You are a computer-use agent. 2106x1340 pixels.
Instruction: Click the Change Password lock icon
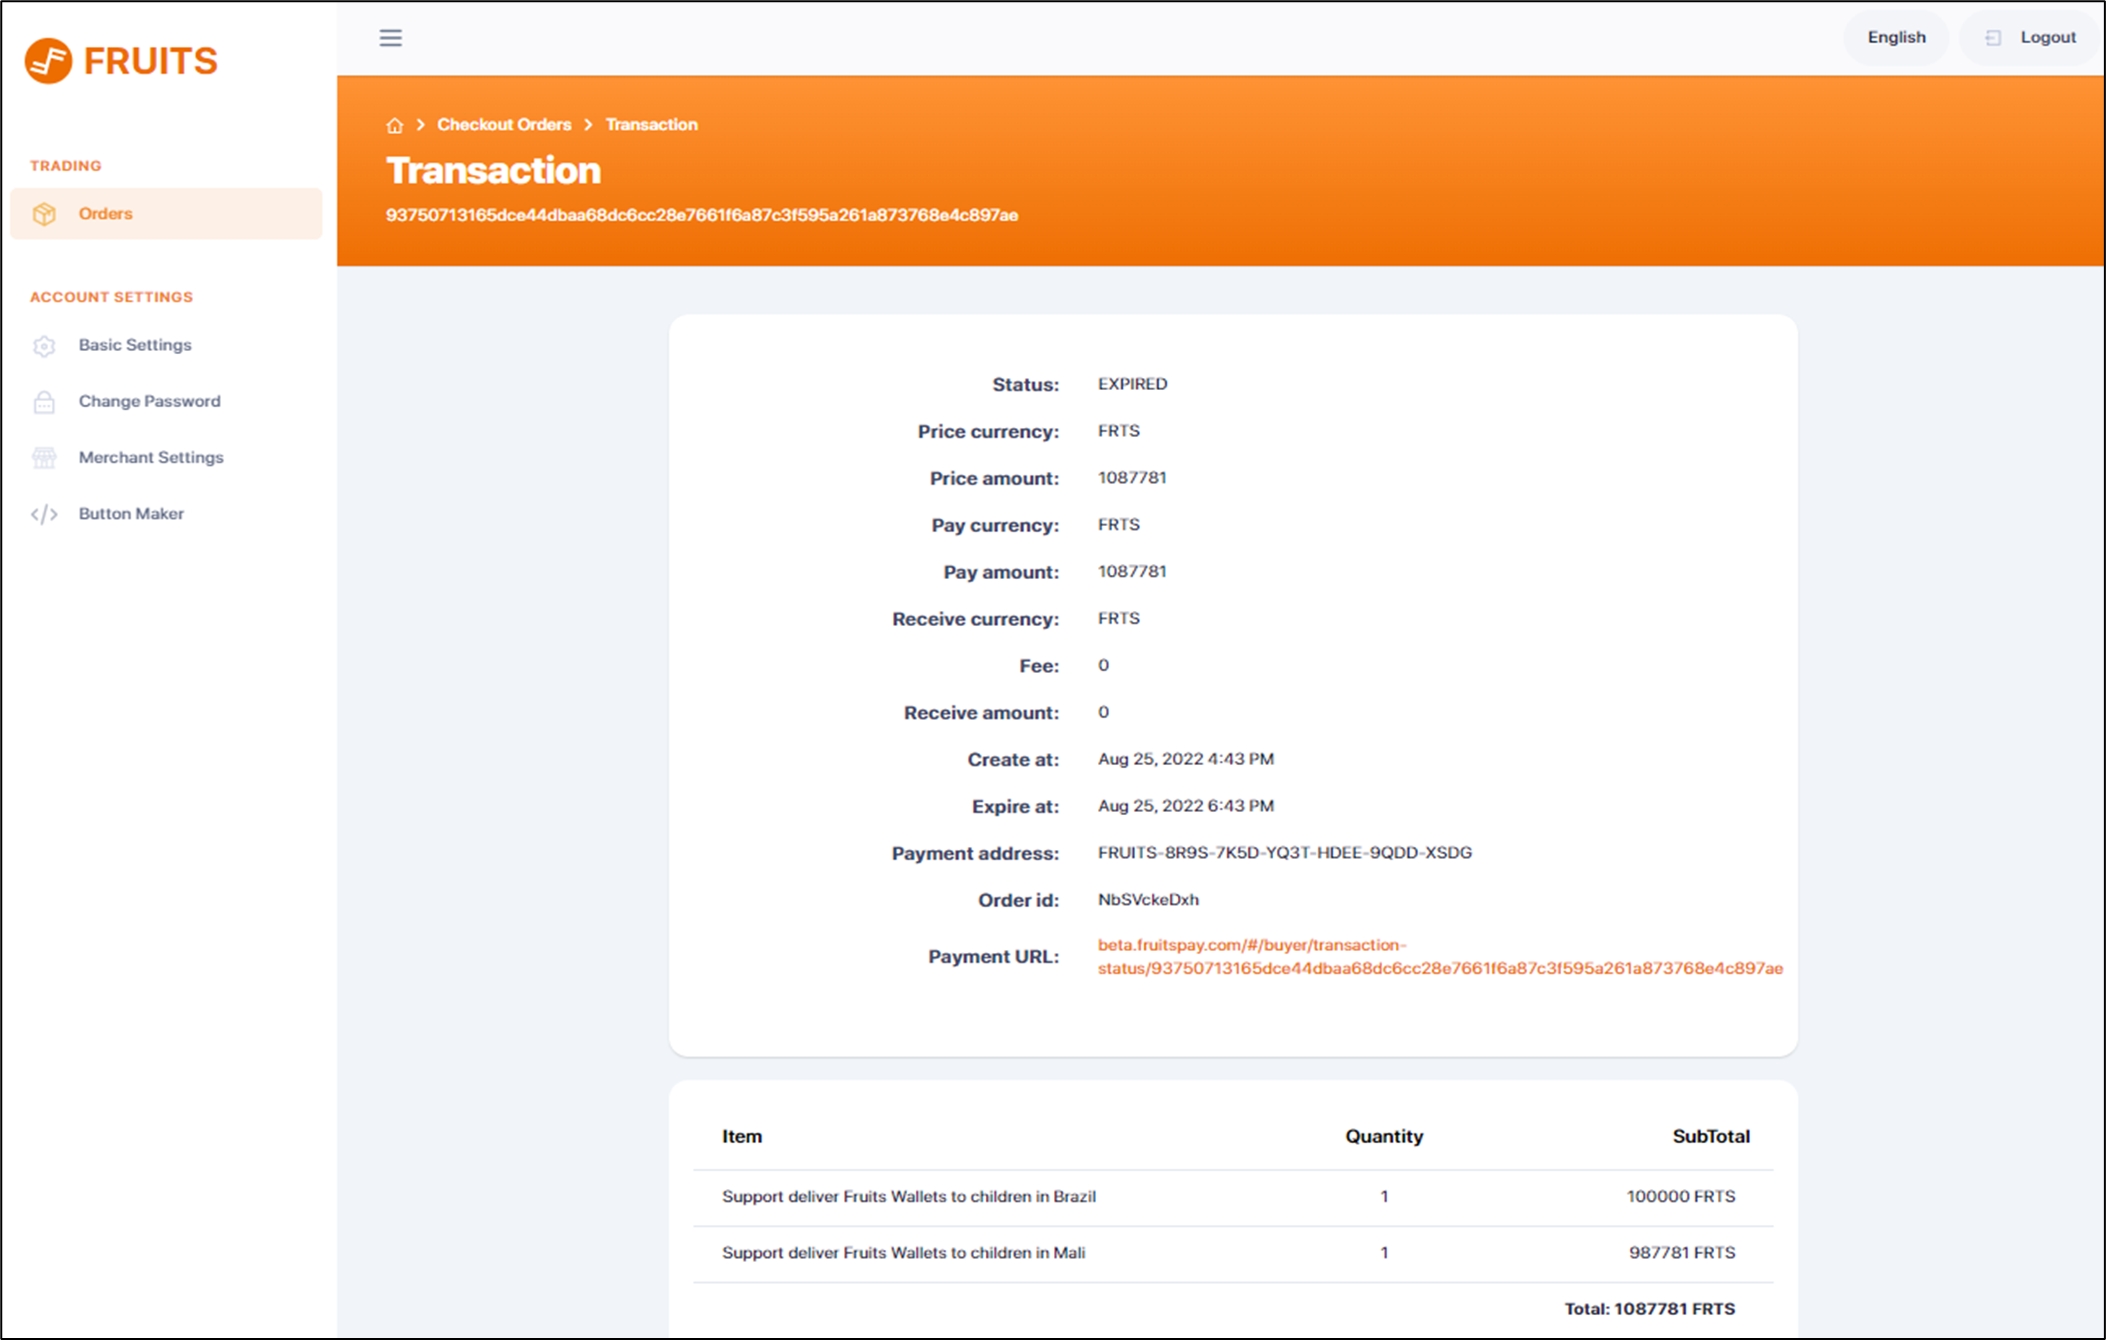tap(44, 402)
